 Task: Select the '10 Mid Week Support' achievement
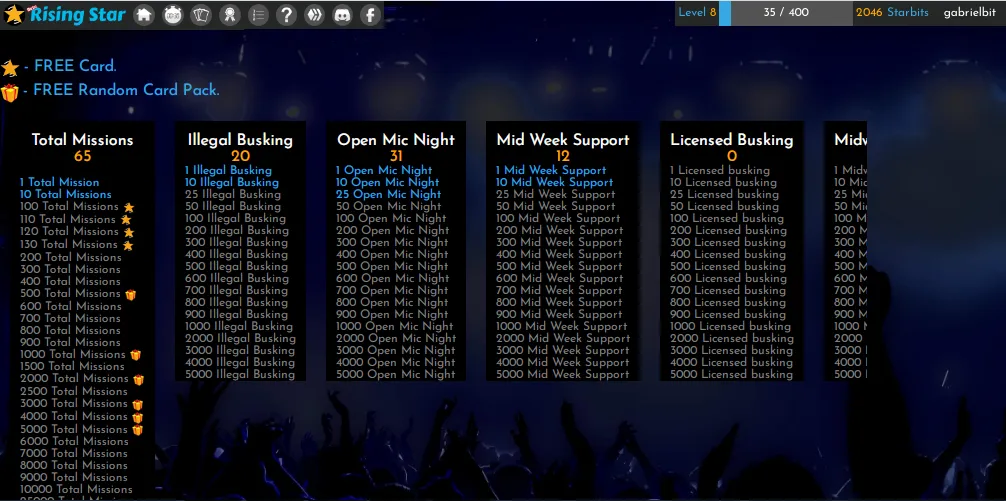click(554, 182)
